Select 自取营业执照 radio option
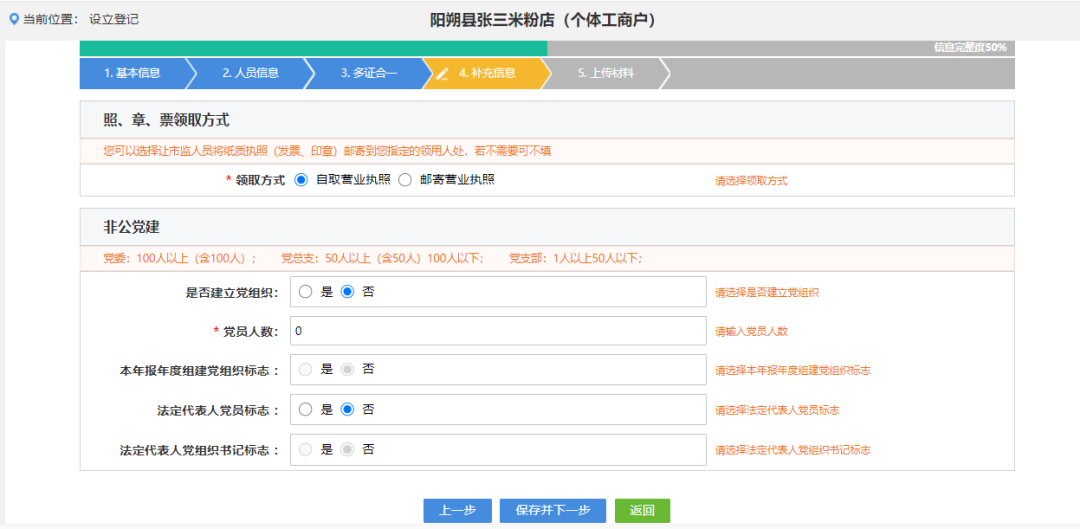The height and width of the screenshot is (529, 1080). [x=301, y=180]
